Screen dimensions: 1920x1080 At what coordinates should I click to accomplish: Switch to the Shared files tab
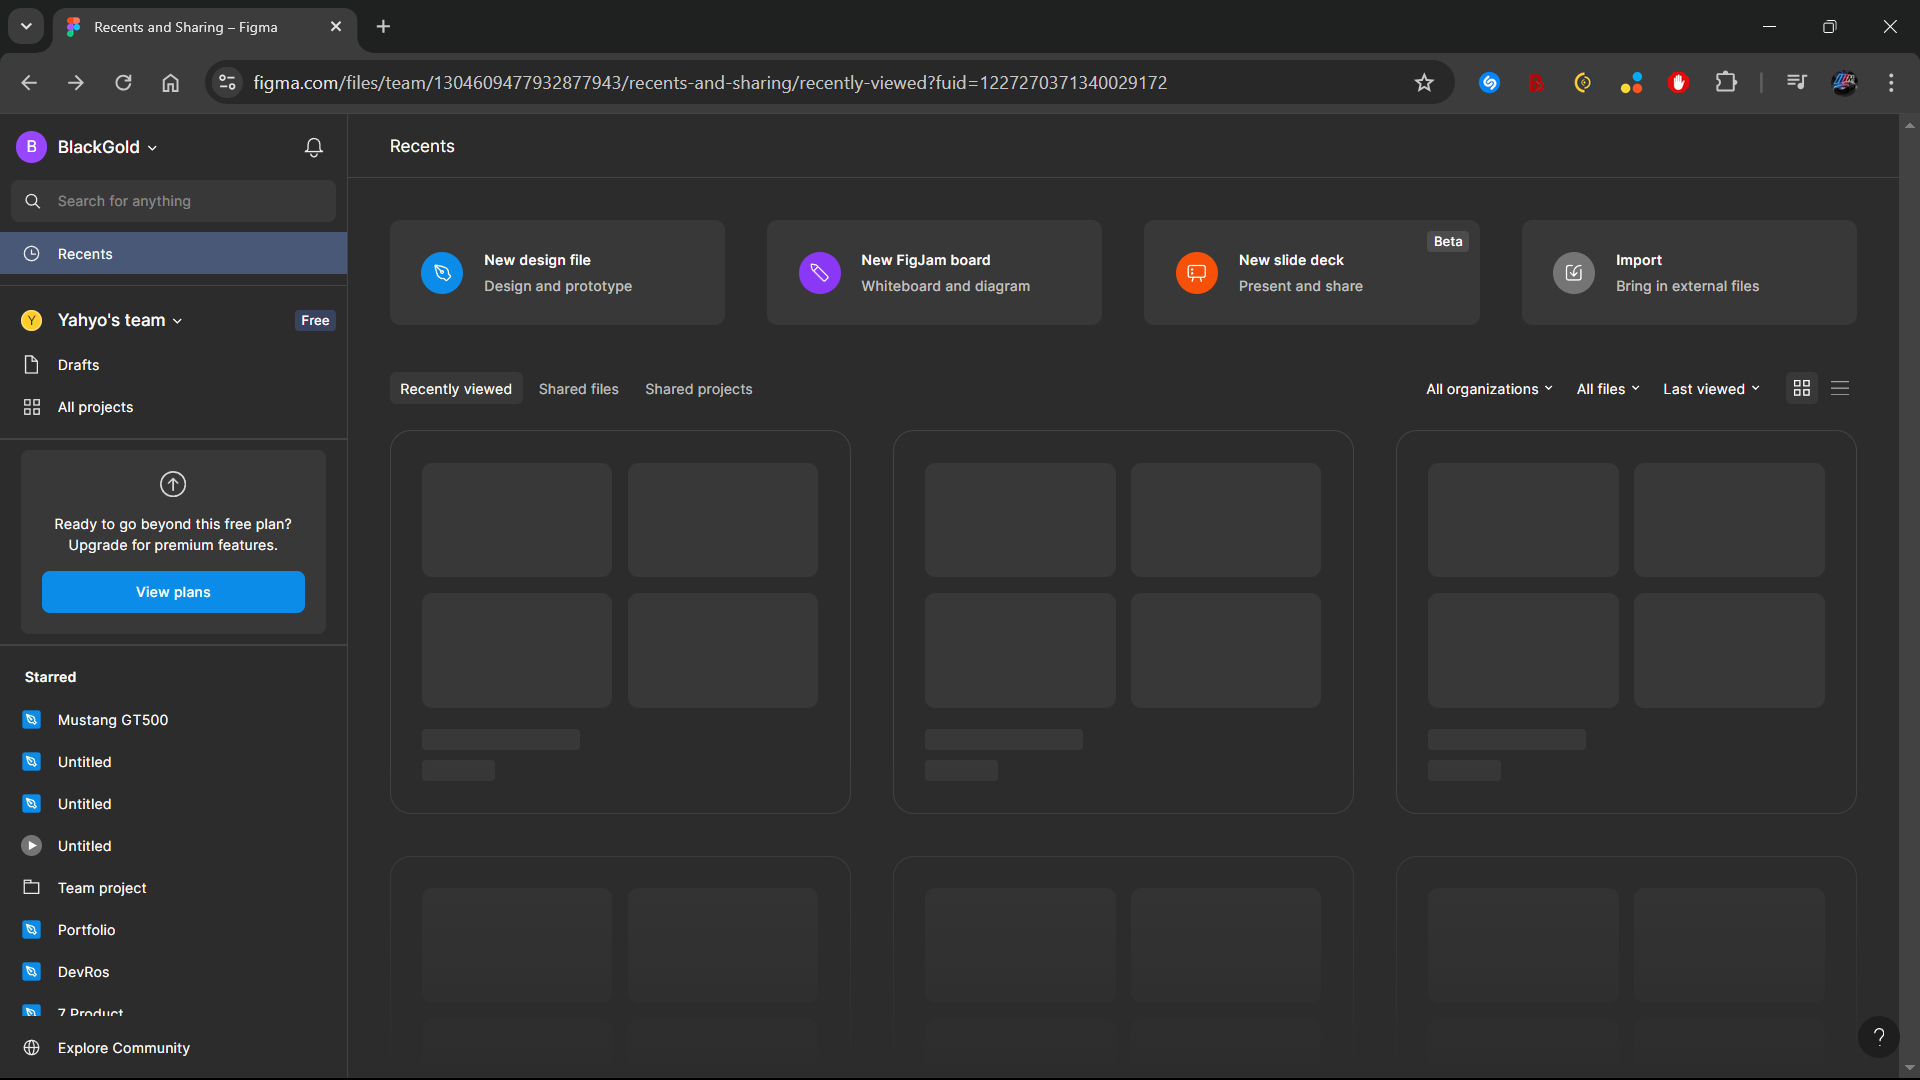pyautogui.click(x=578, y=389)
